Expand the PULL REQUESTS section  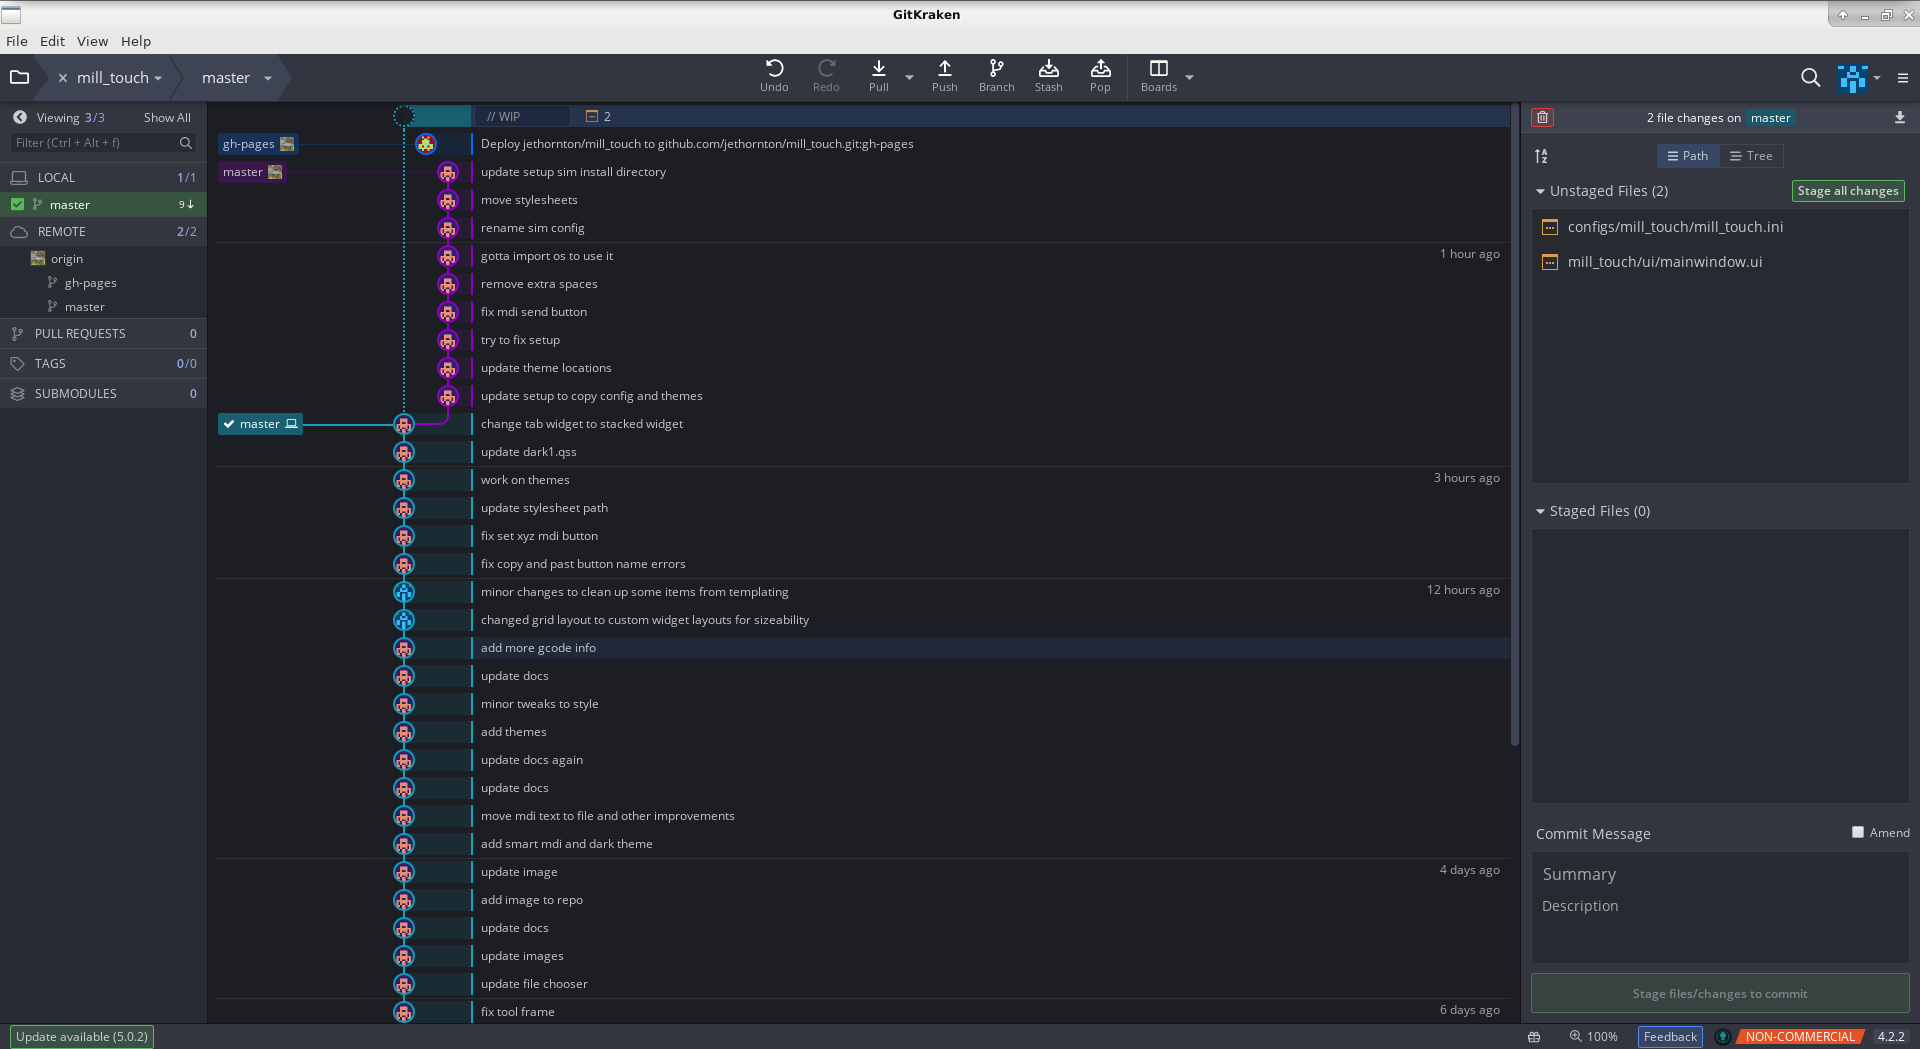[x=103, y=334]
